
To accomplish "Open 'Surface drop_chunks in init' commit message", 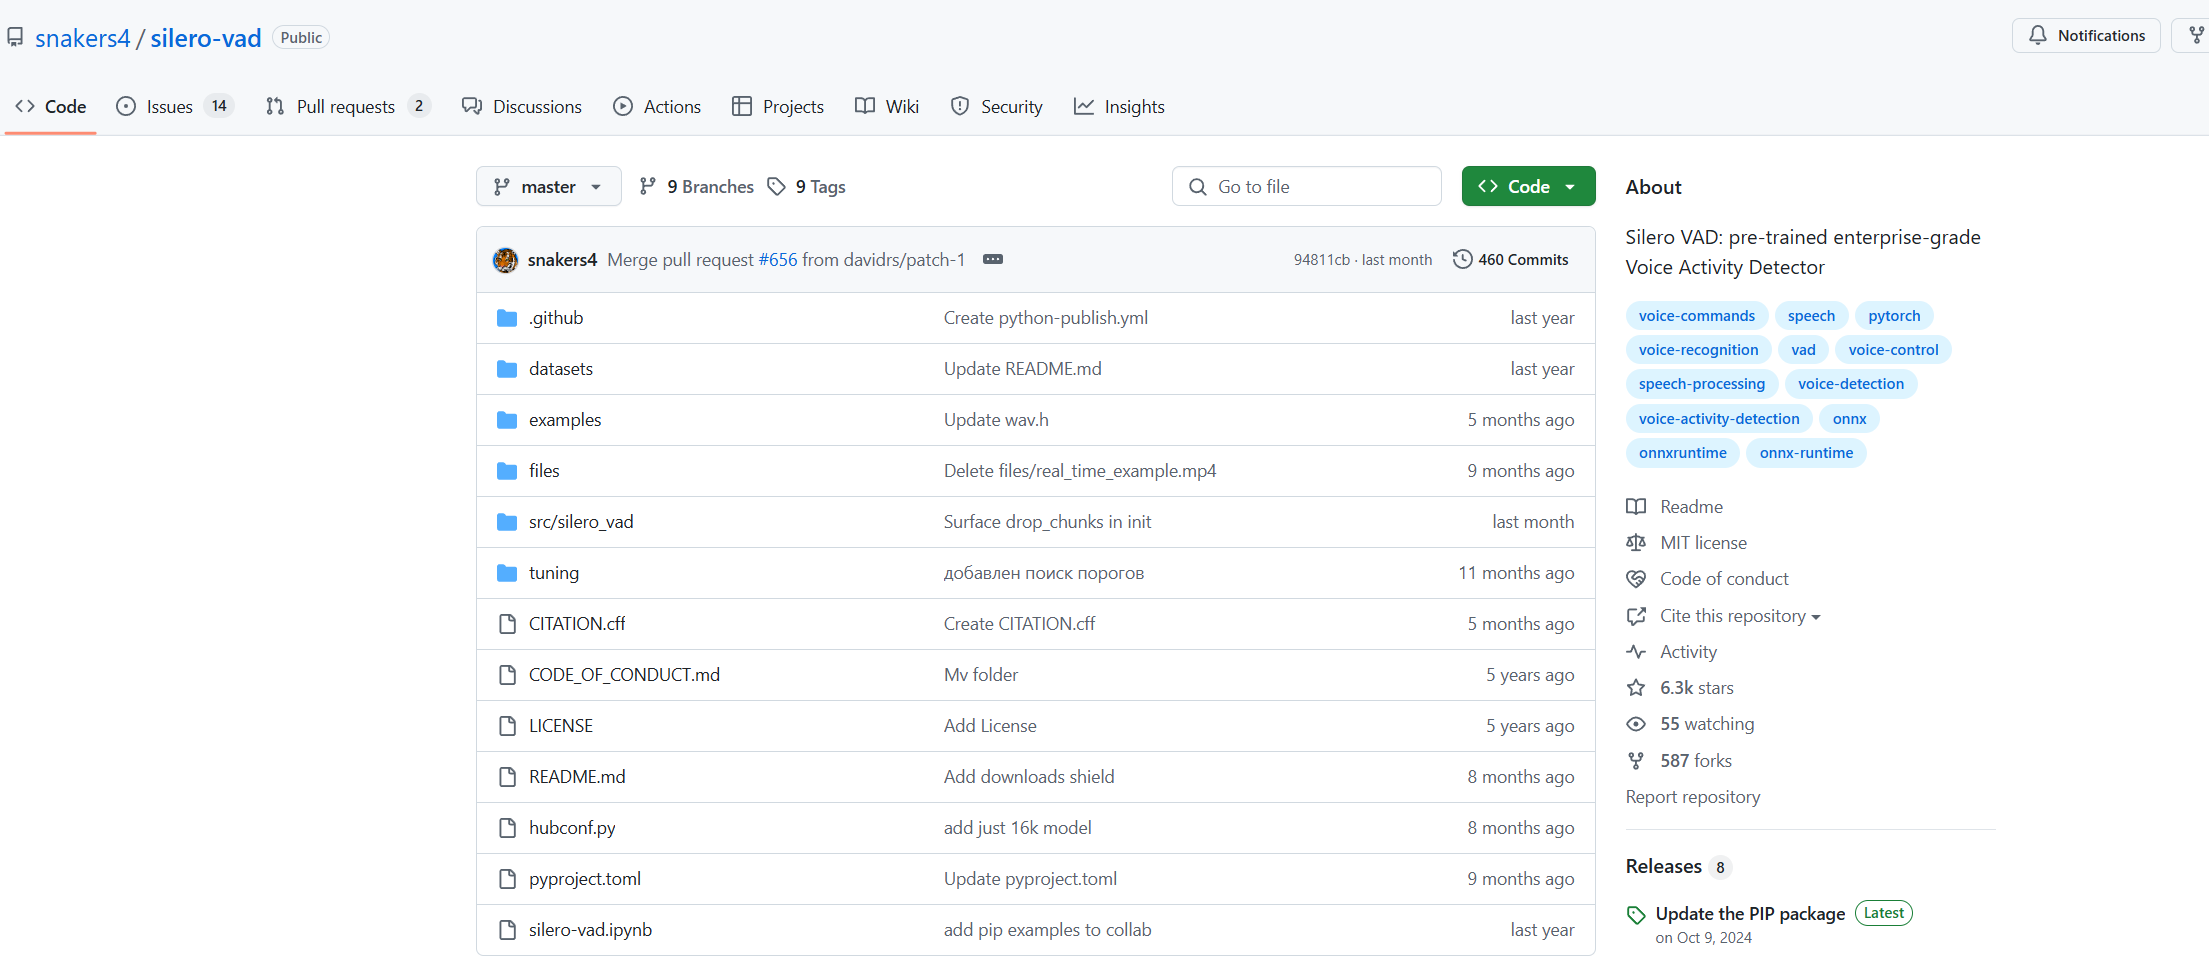I will point(1047,522).
